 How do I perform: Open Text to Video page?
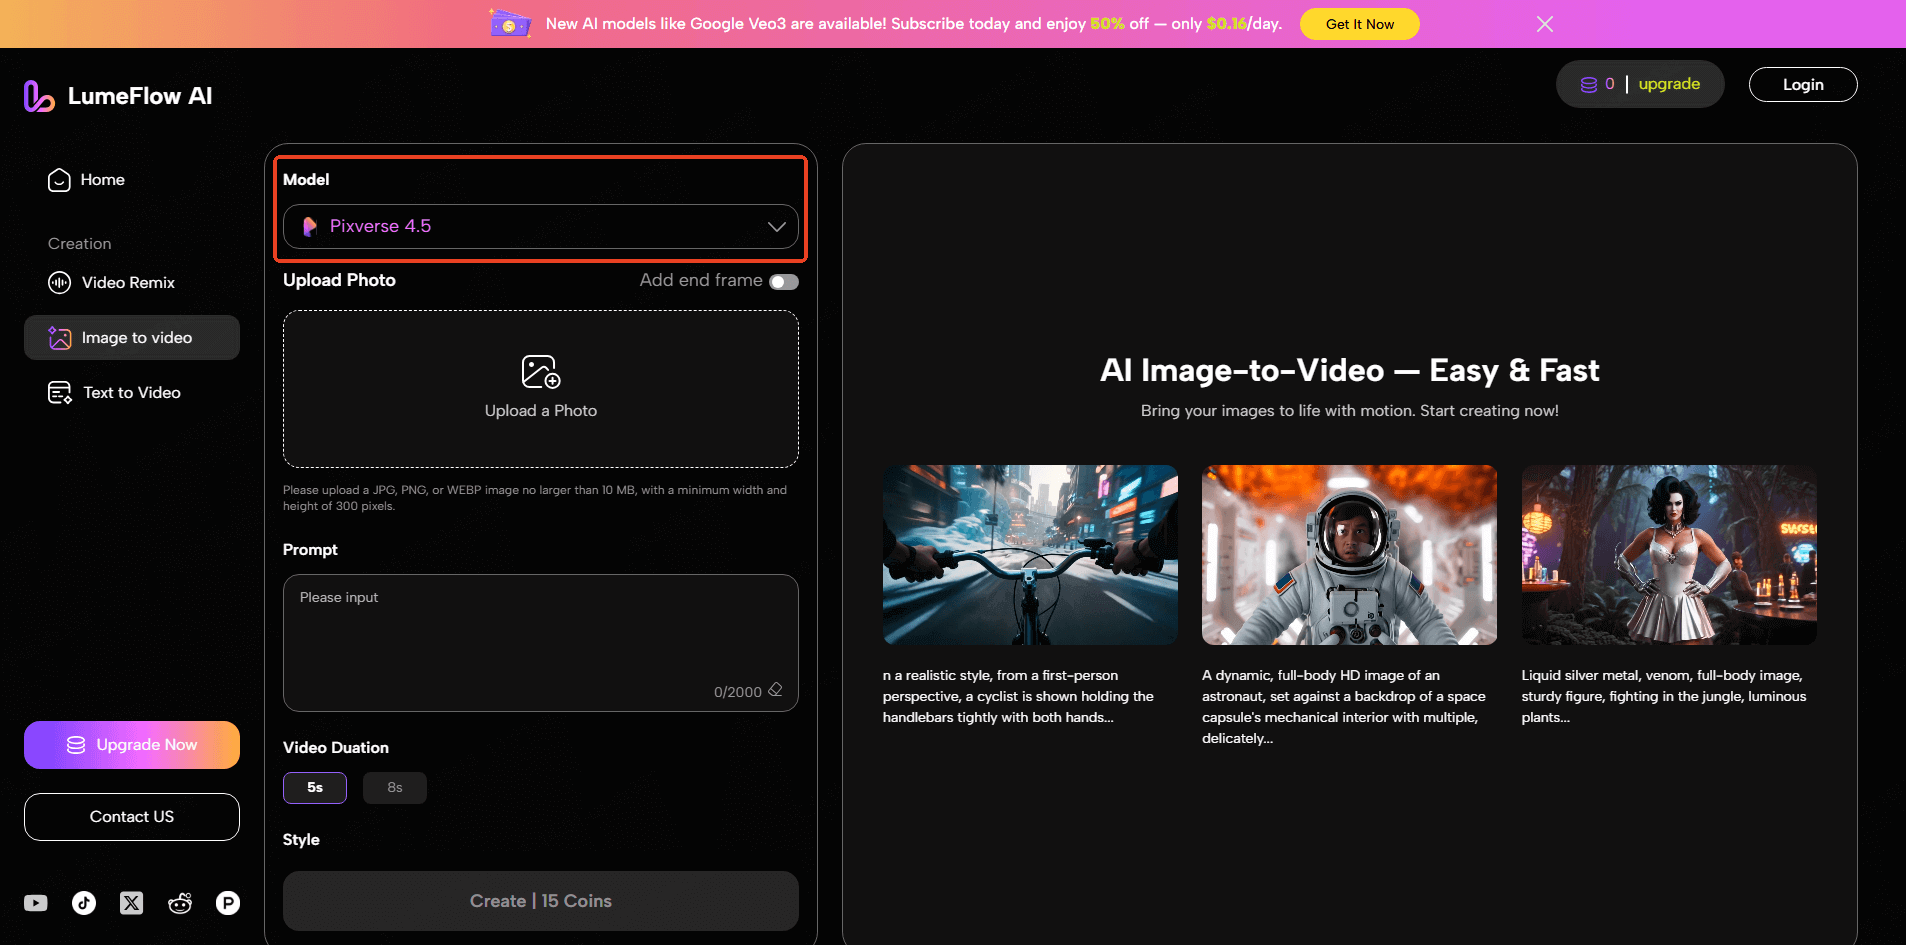(x=131, y=393)
